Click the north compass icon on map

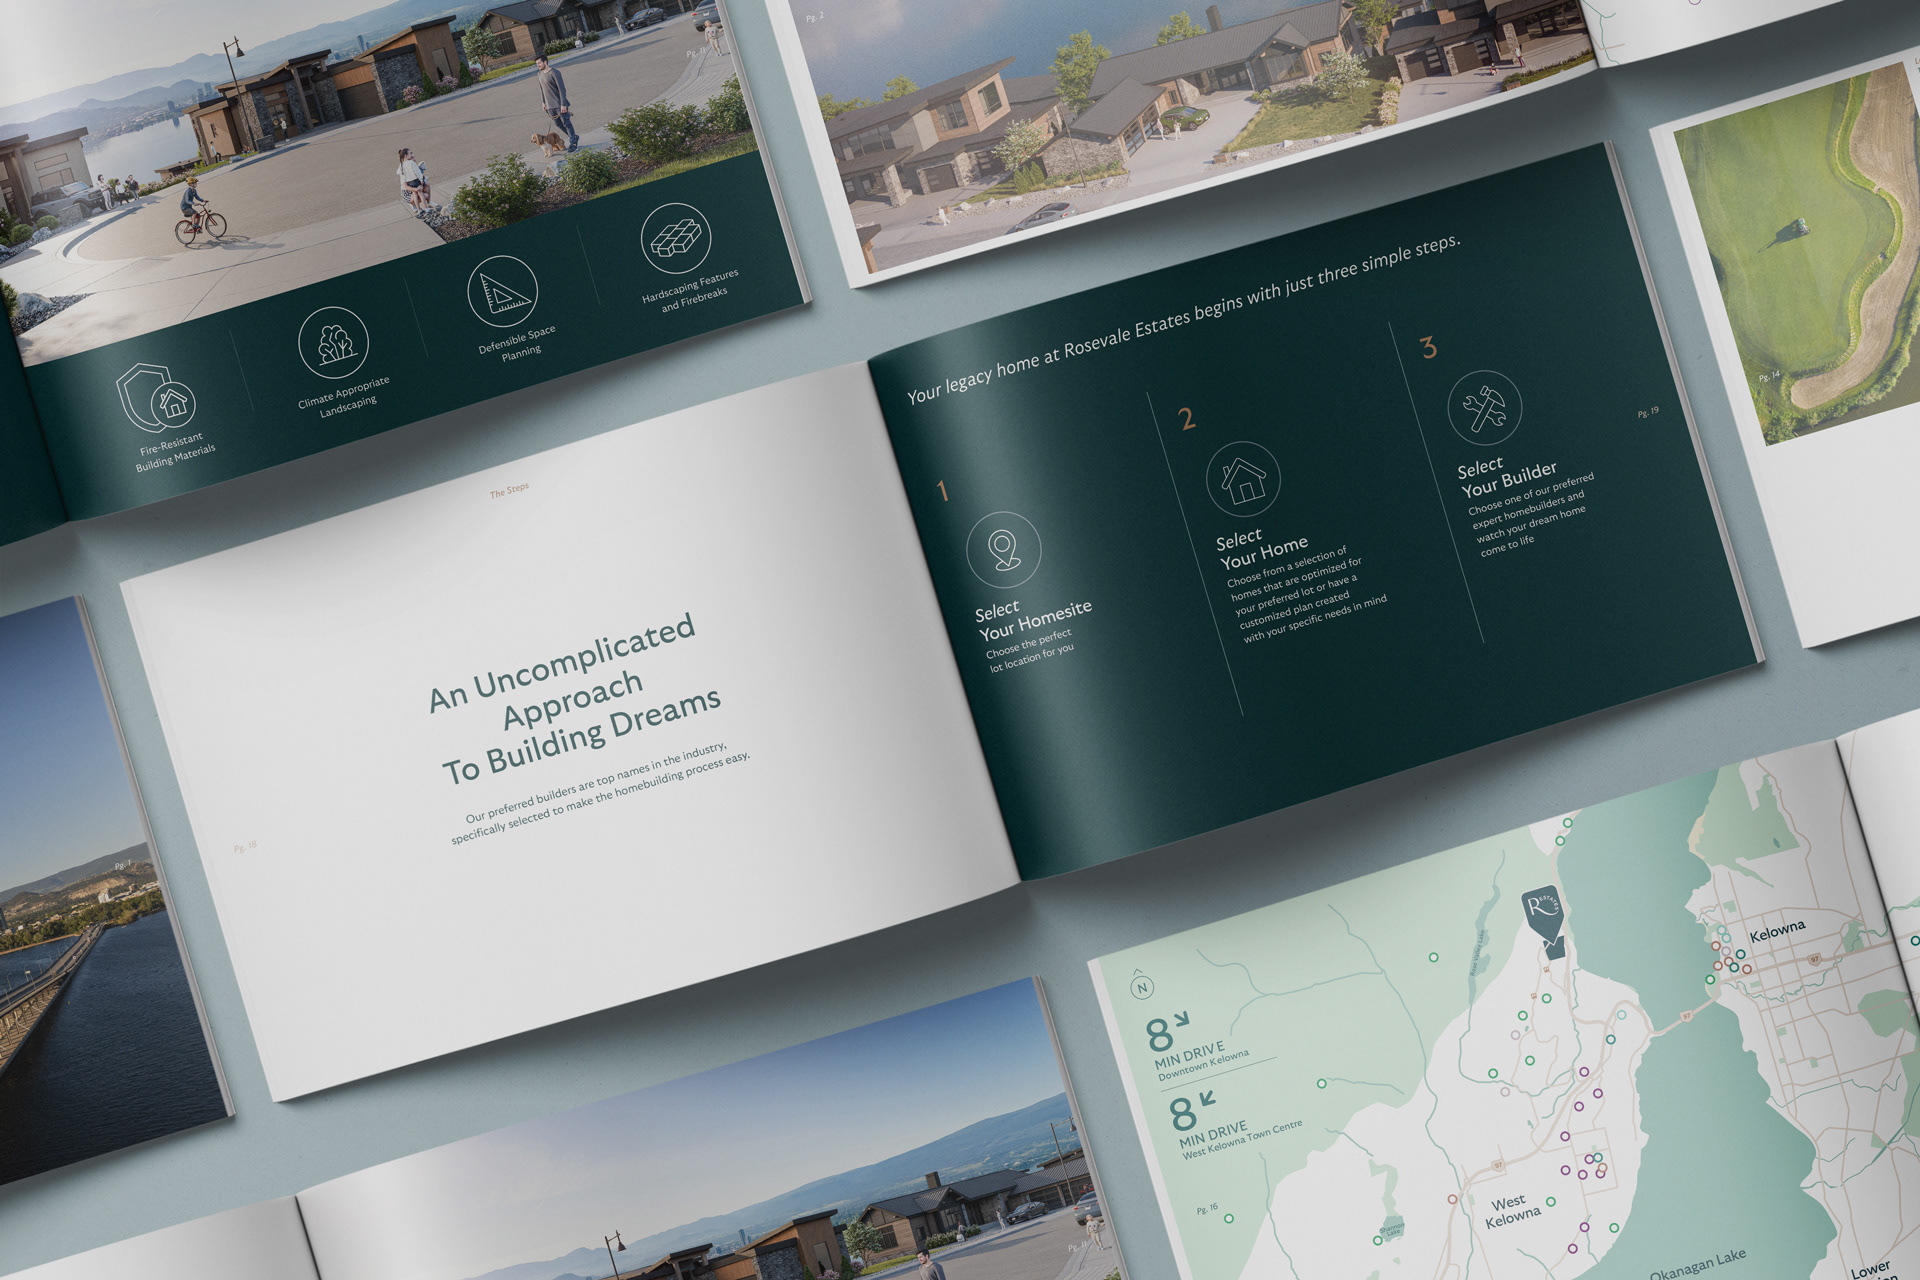1141,987
